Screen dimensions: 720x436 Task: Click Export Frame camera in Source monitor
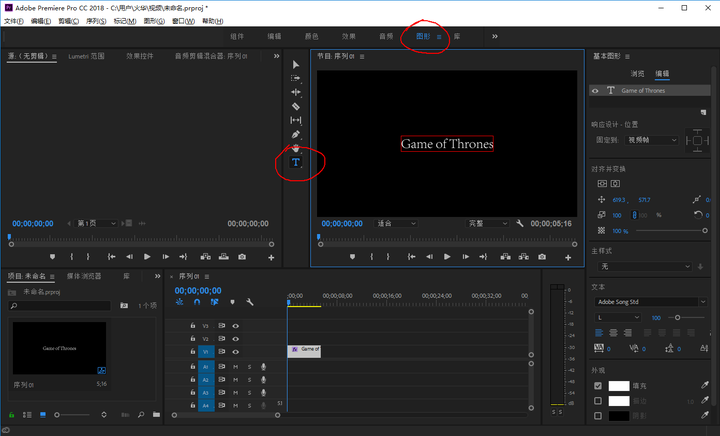click(242, 257)
